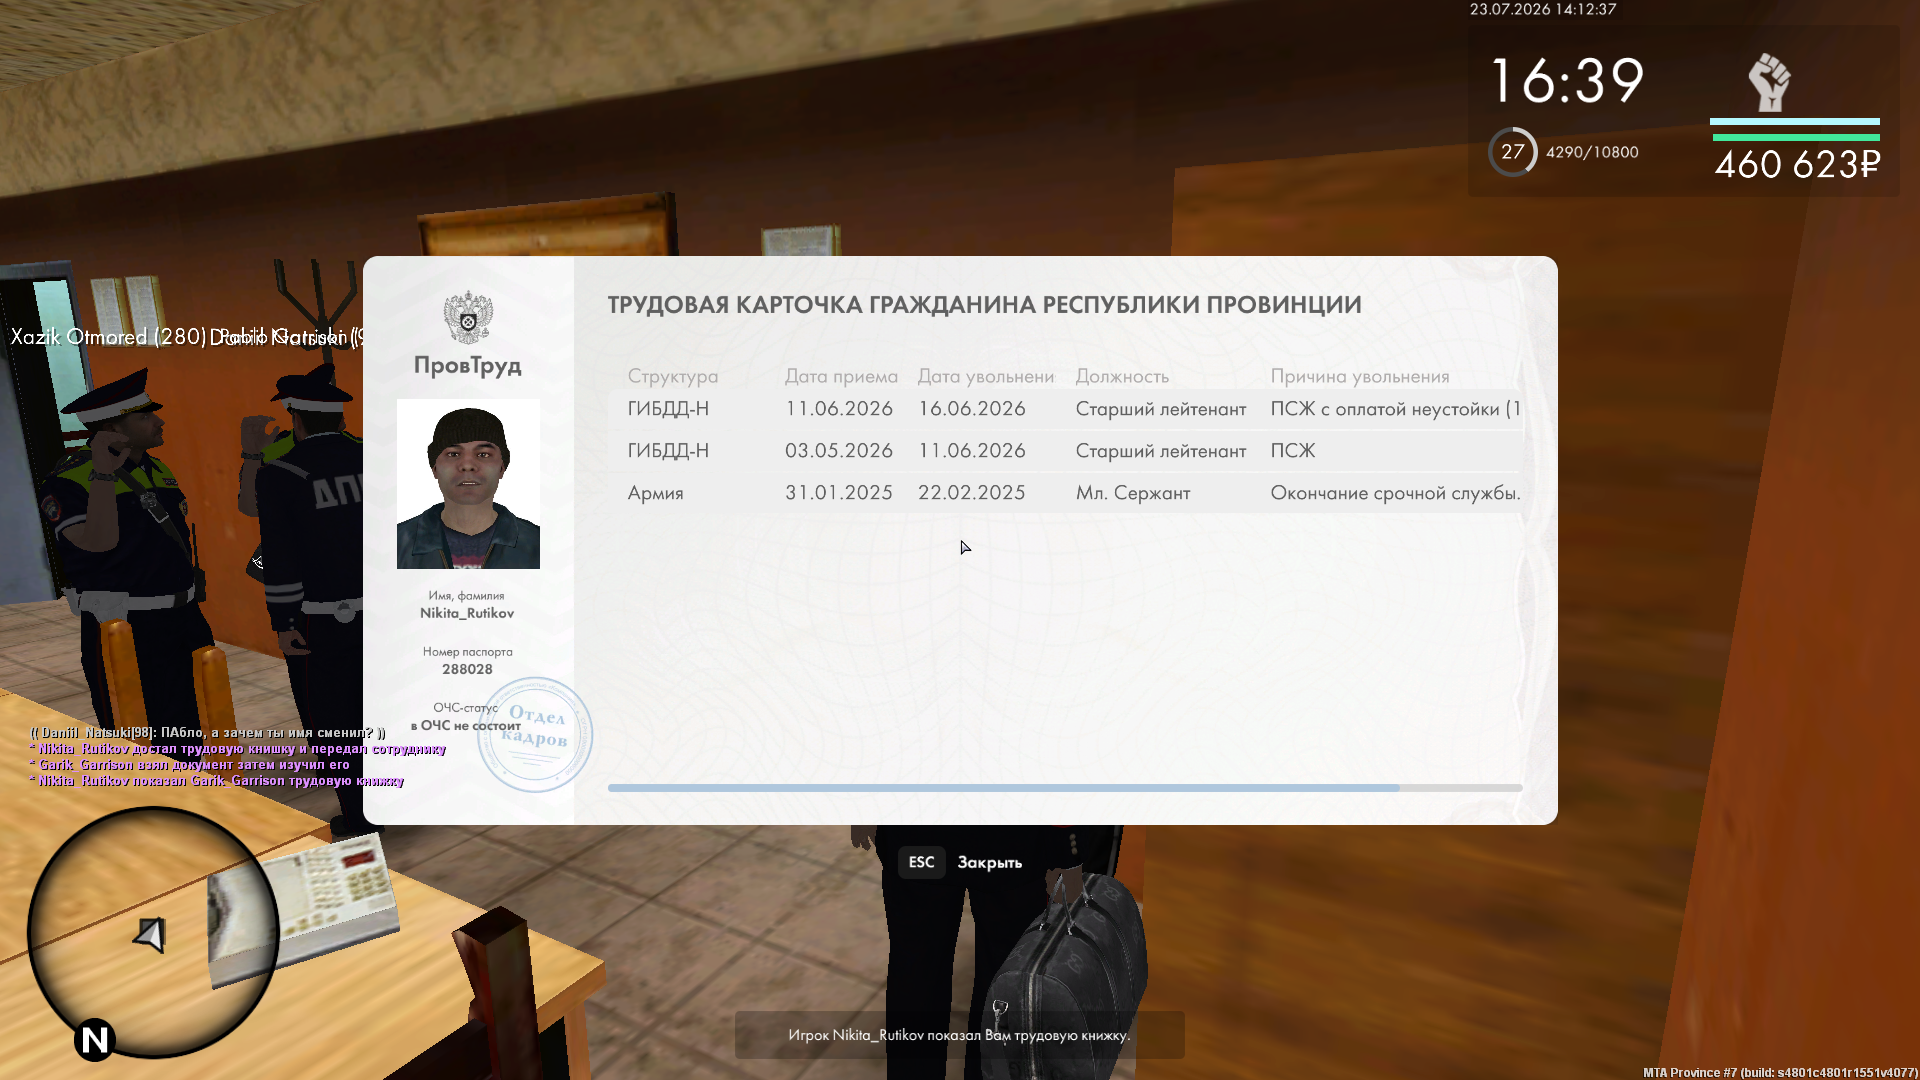Click the ПСЖ с оплатой неустойки reason

[x=1396, y=409]
